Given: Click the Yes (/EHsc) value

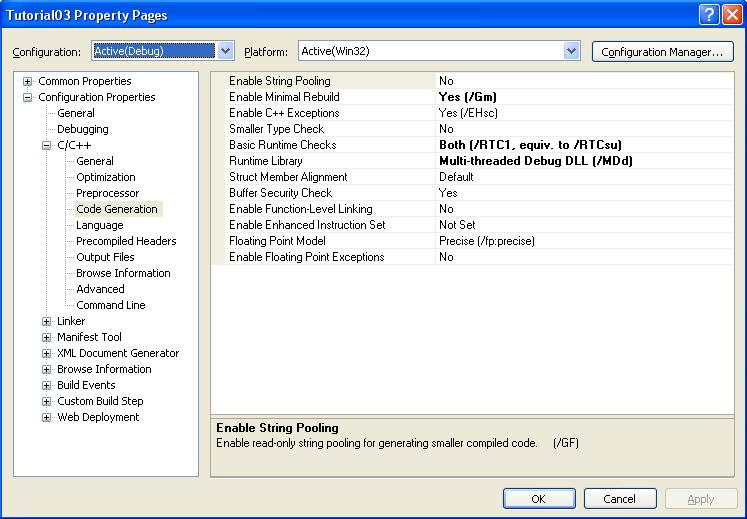Looking at the screenshot, I should point(468,113).
